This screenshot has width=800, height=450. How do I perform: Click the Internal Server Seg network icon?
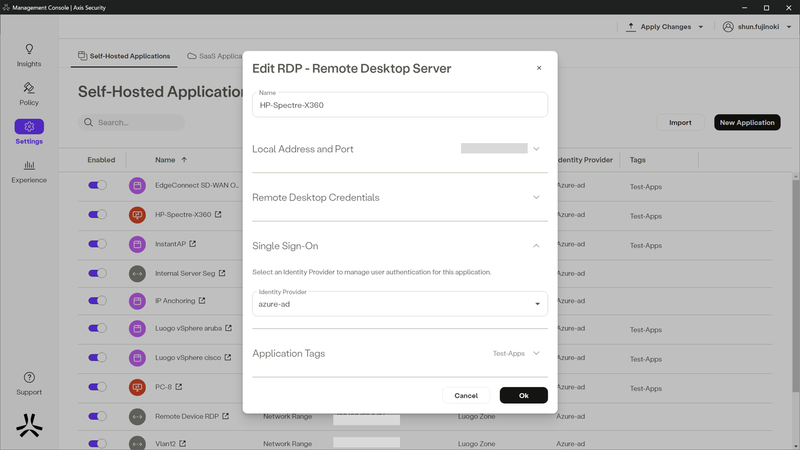pos(137,273)
